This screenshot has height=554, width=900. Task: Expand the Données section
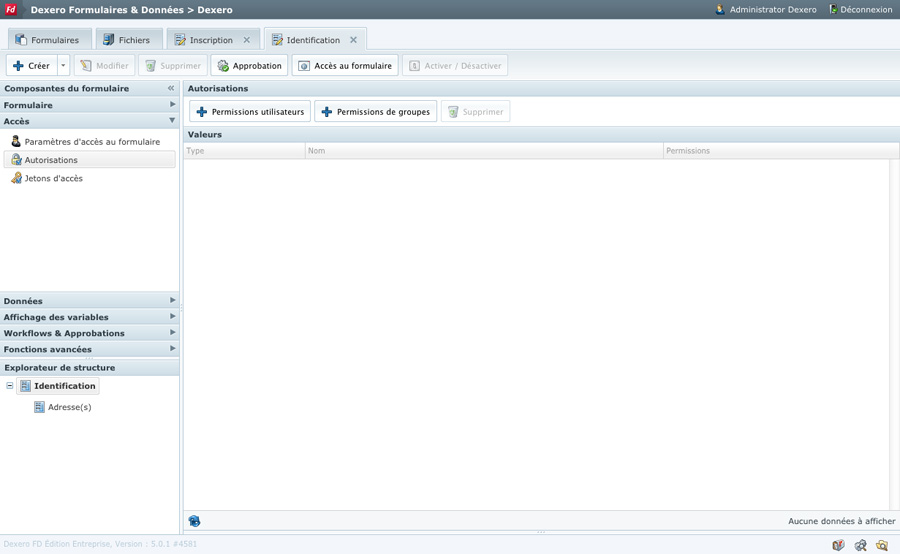coord(89,301)
